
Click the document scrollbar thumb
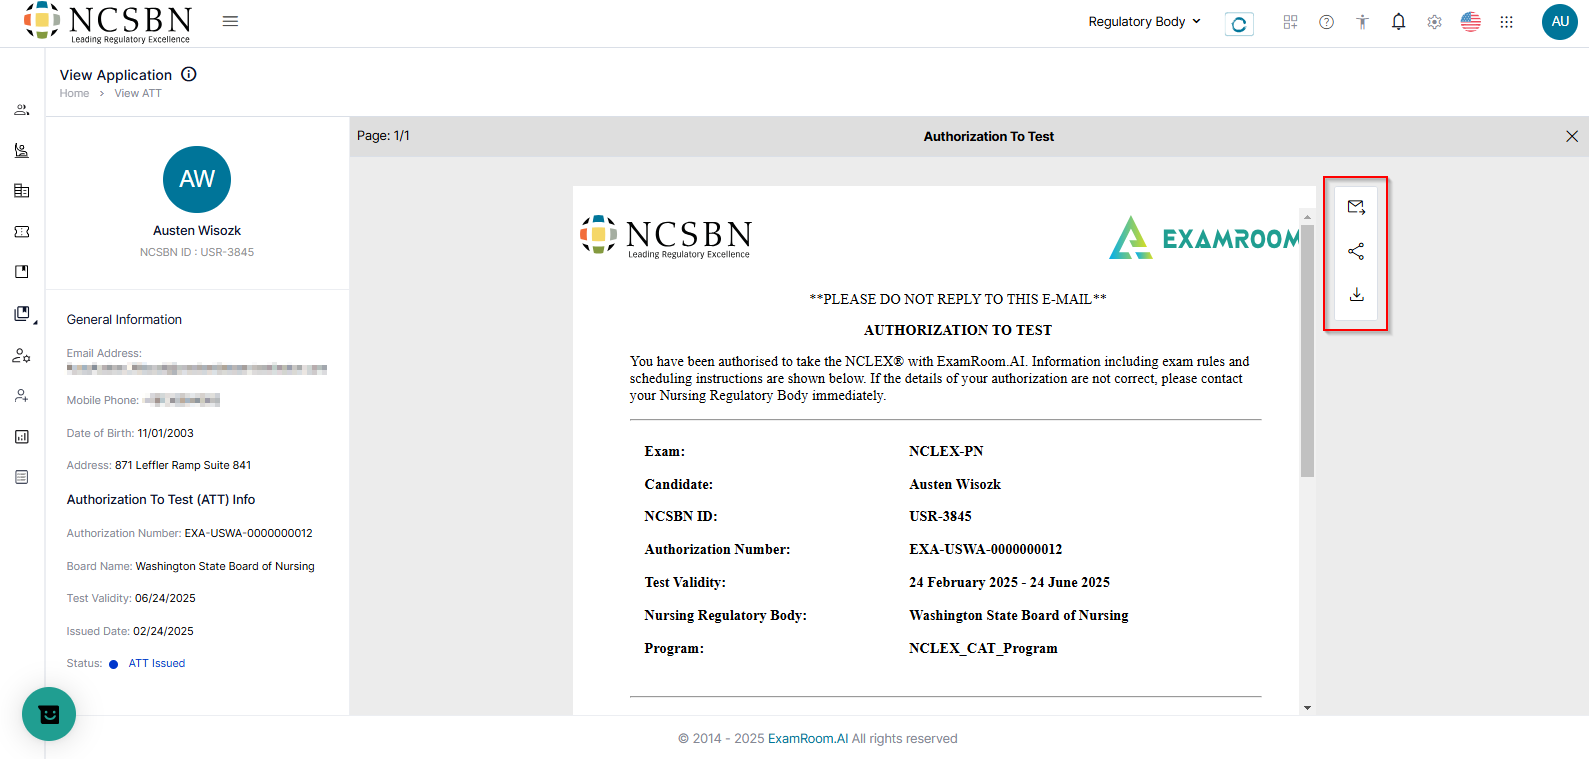pyautogui.click(x=1307, y=351)
